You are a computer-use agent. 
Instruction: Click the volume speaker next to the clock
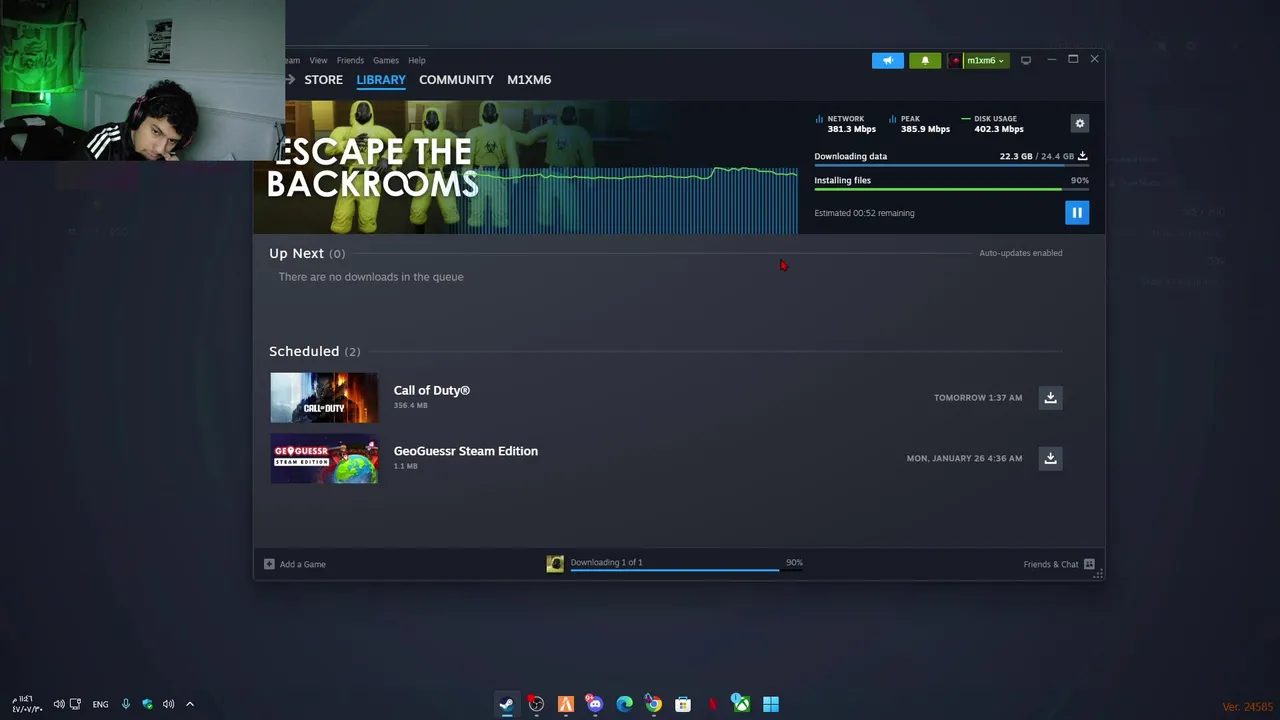point(59,704)
